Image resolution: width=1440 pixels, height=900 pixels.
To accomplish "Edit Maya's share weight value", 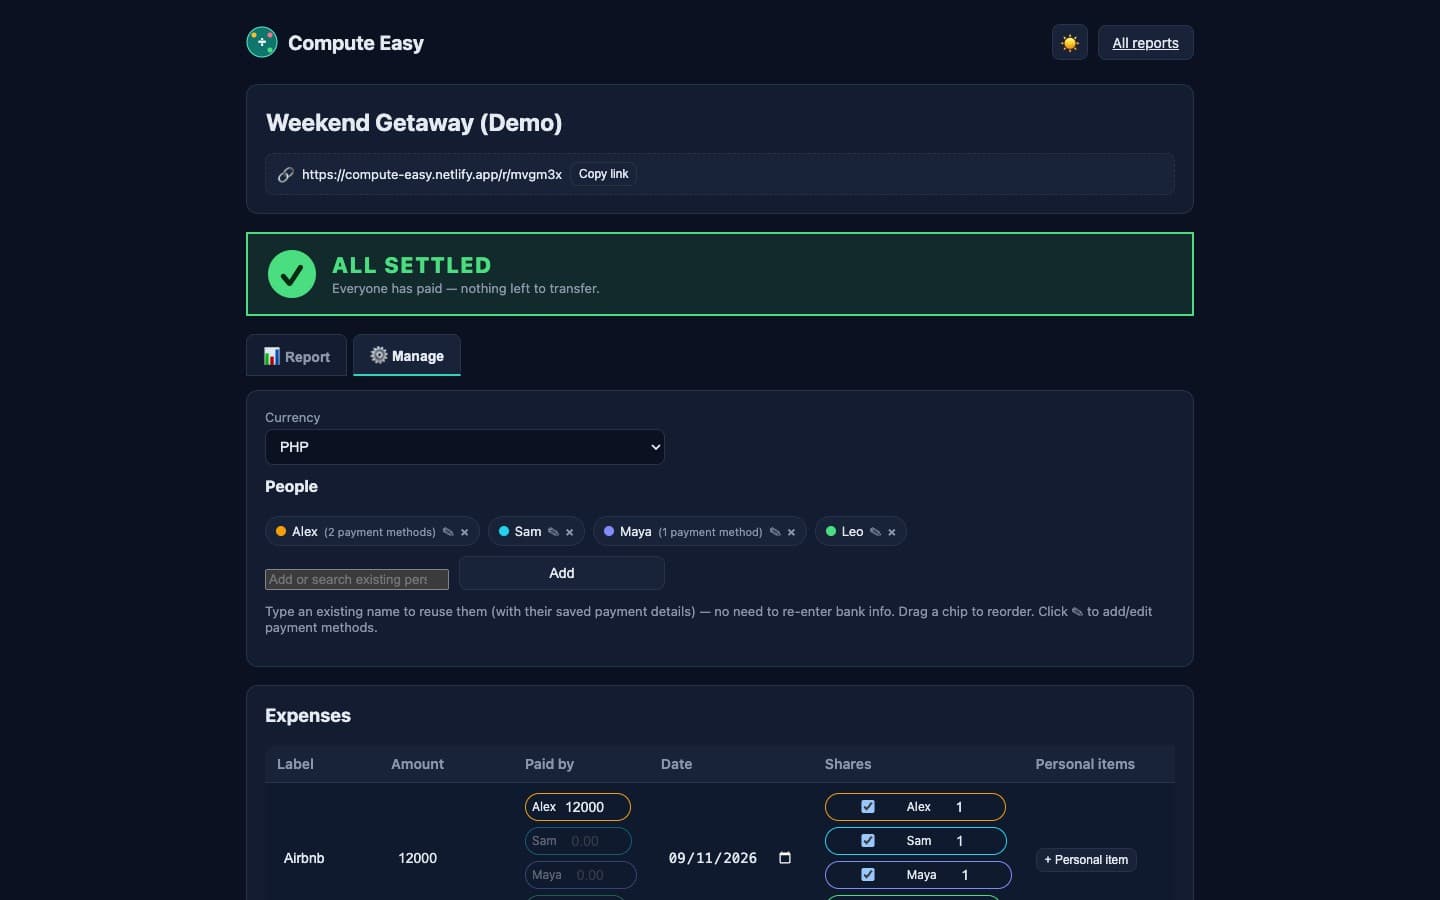I will 975,875.
